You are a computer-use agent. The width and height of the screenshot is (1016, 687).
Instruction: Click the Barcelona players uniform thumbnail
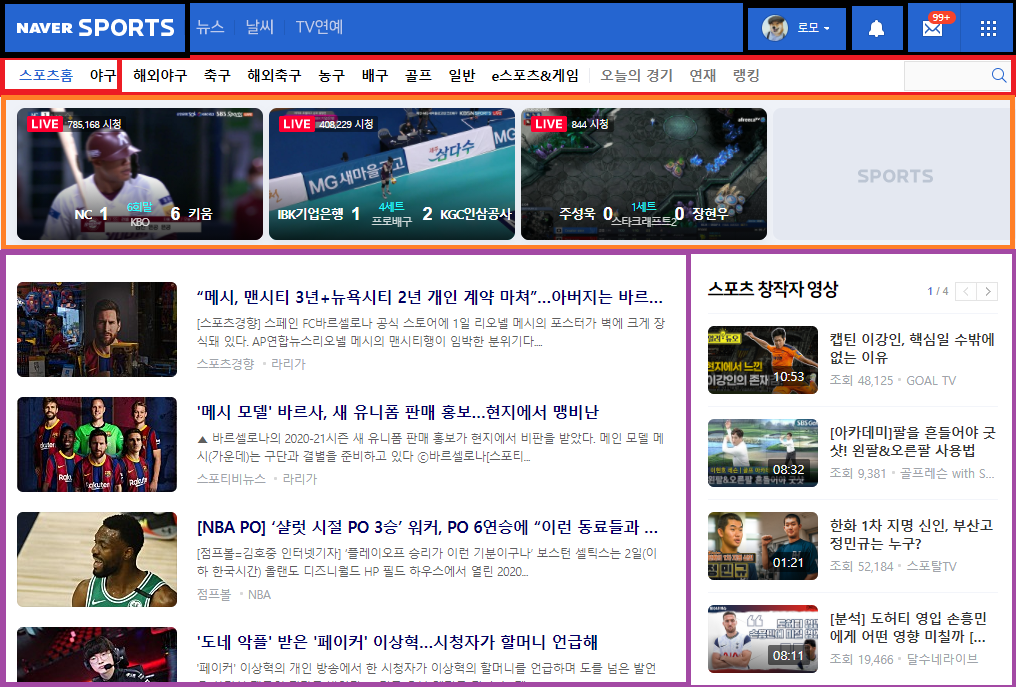tap(97, 444)
